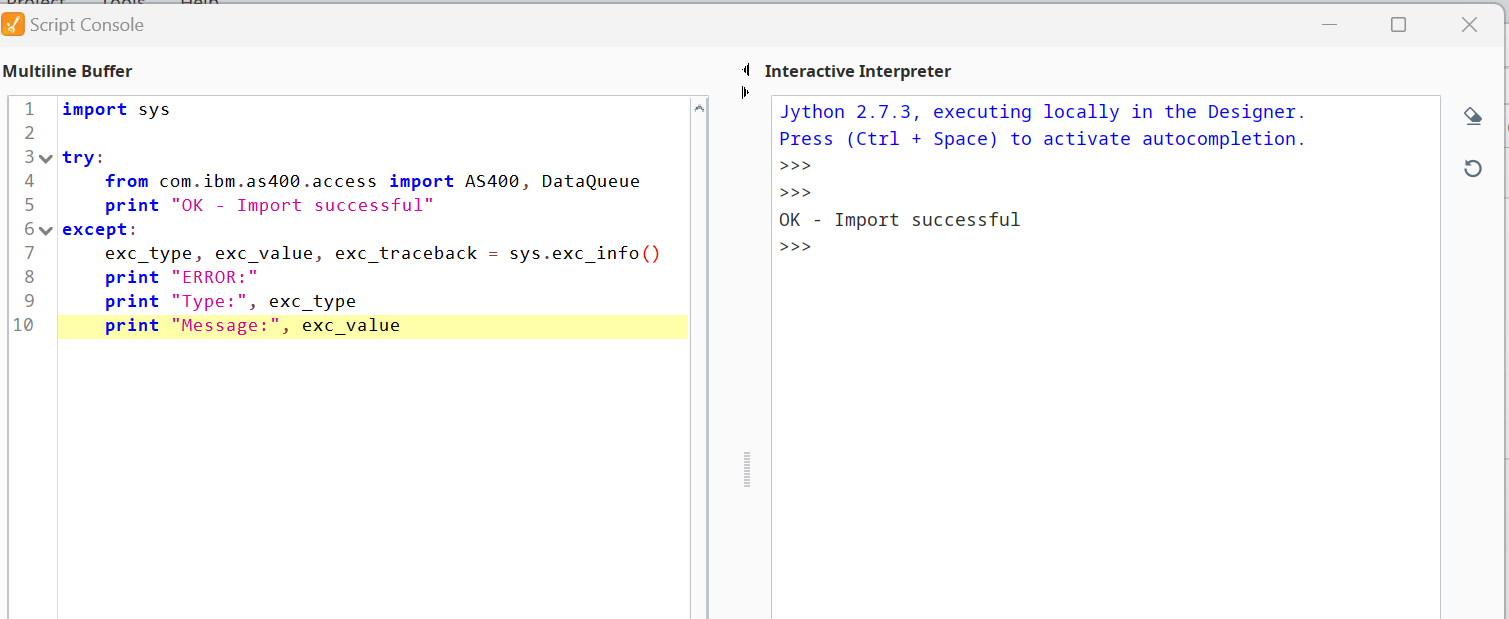Click the "Jython 2.7.3, executing locally" output line

[1042, 112]
